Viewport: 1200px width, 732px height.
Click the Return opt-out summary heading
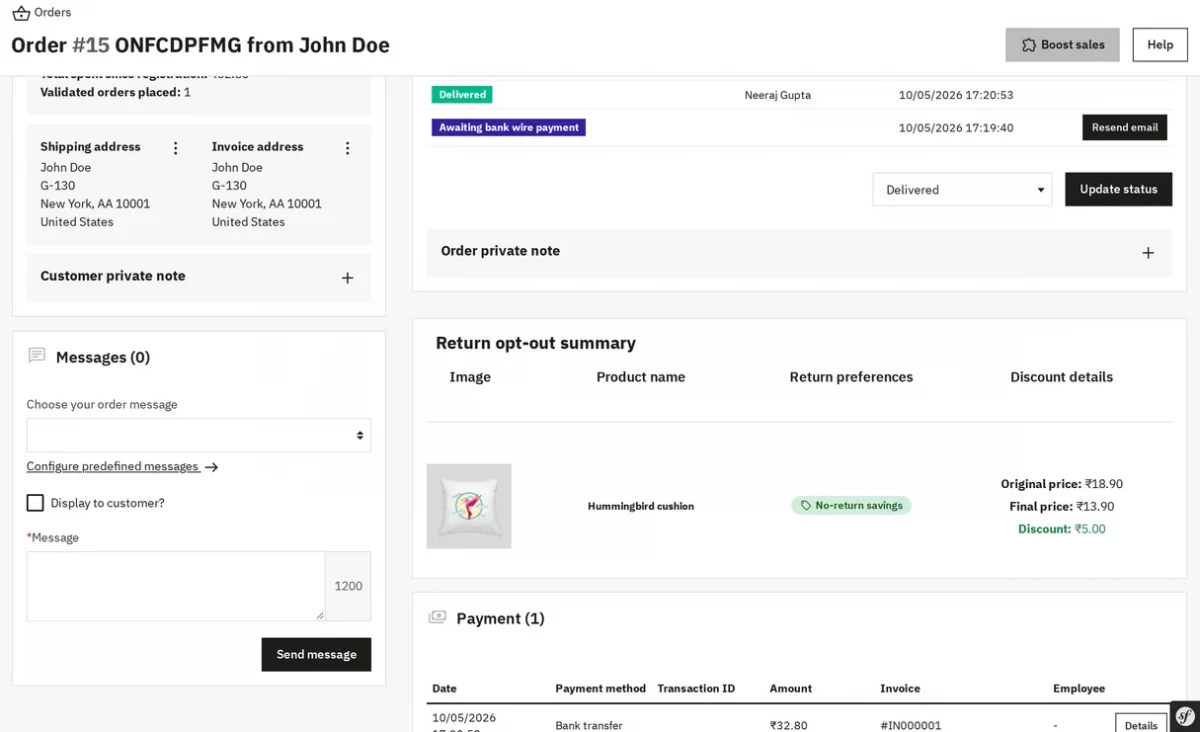click(536, 343)
